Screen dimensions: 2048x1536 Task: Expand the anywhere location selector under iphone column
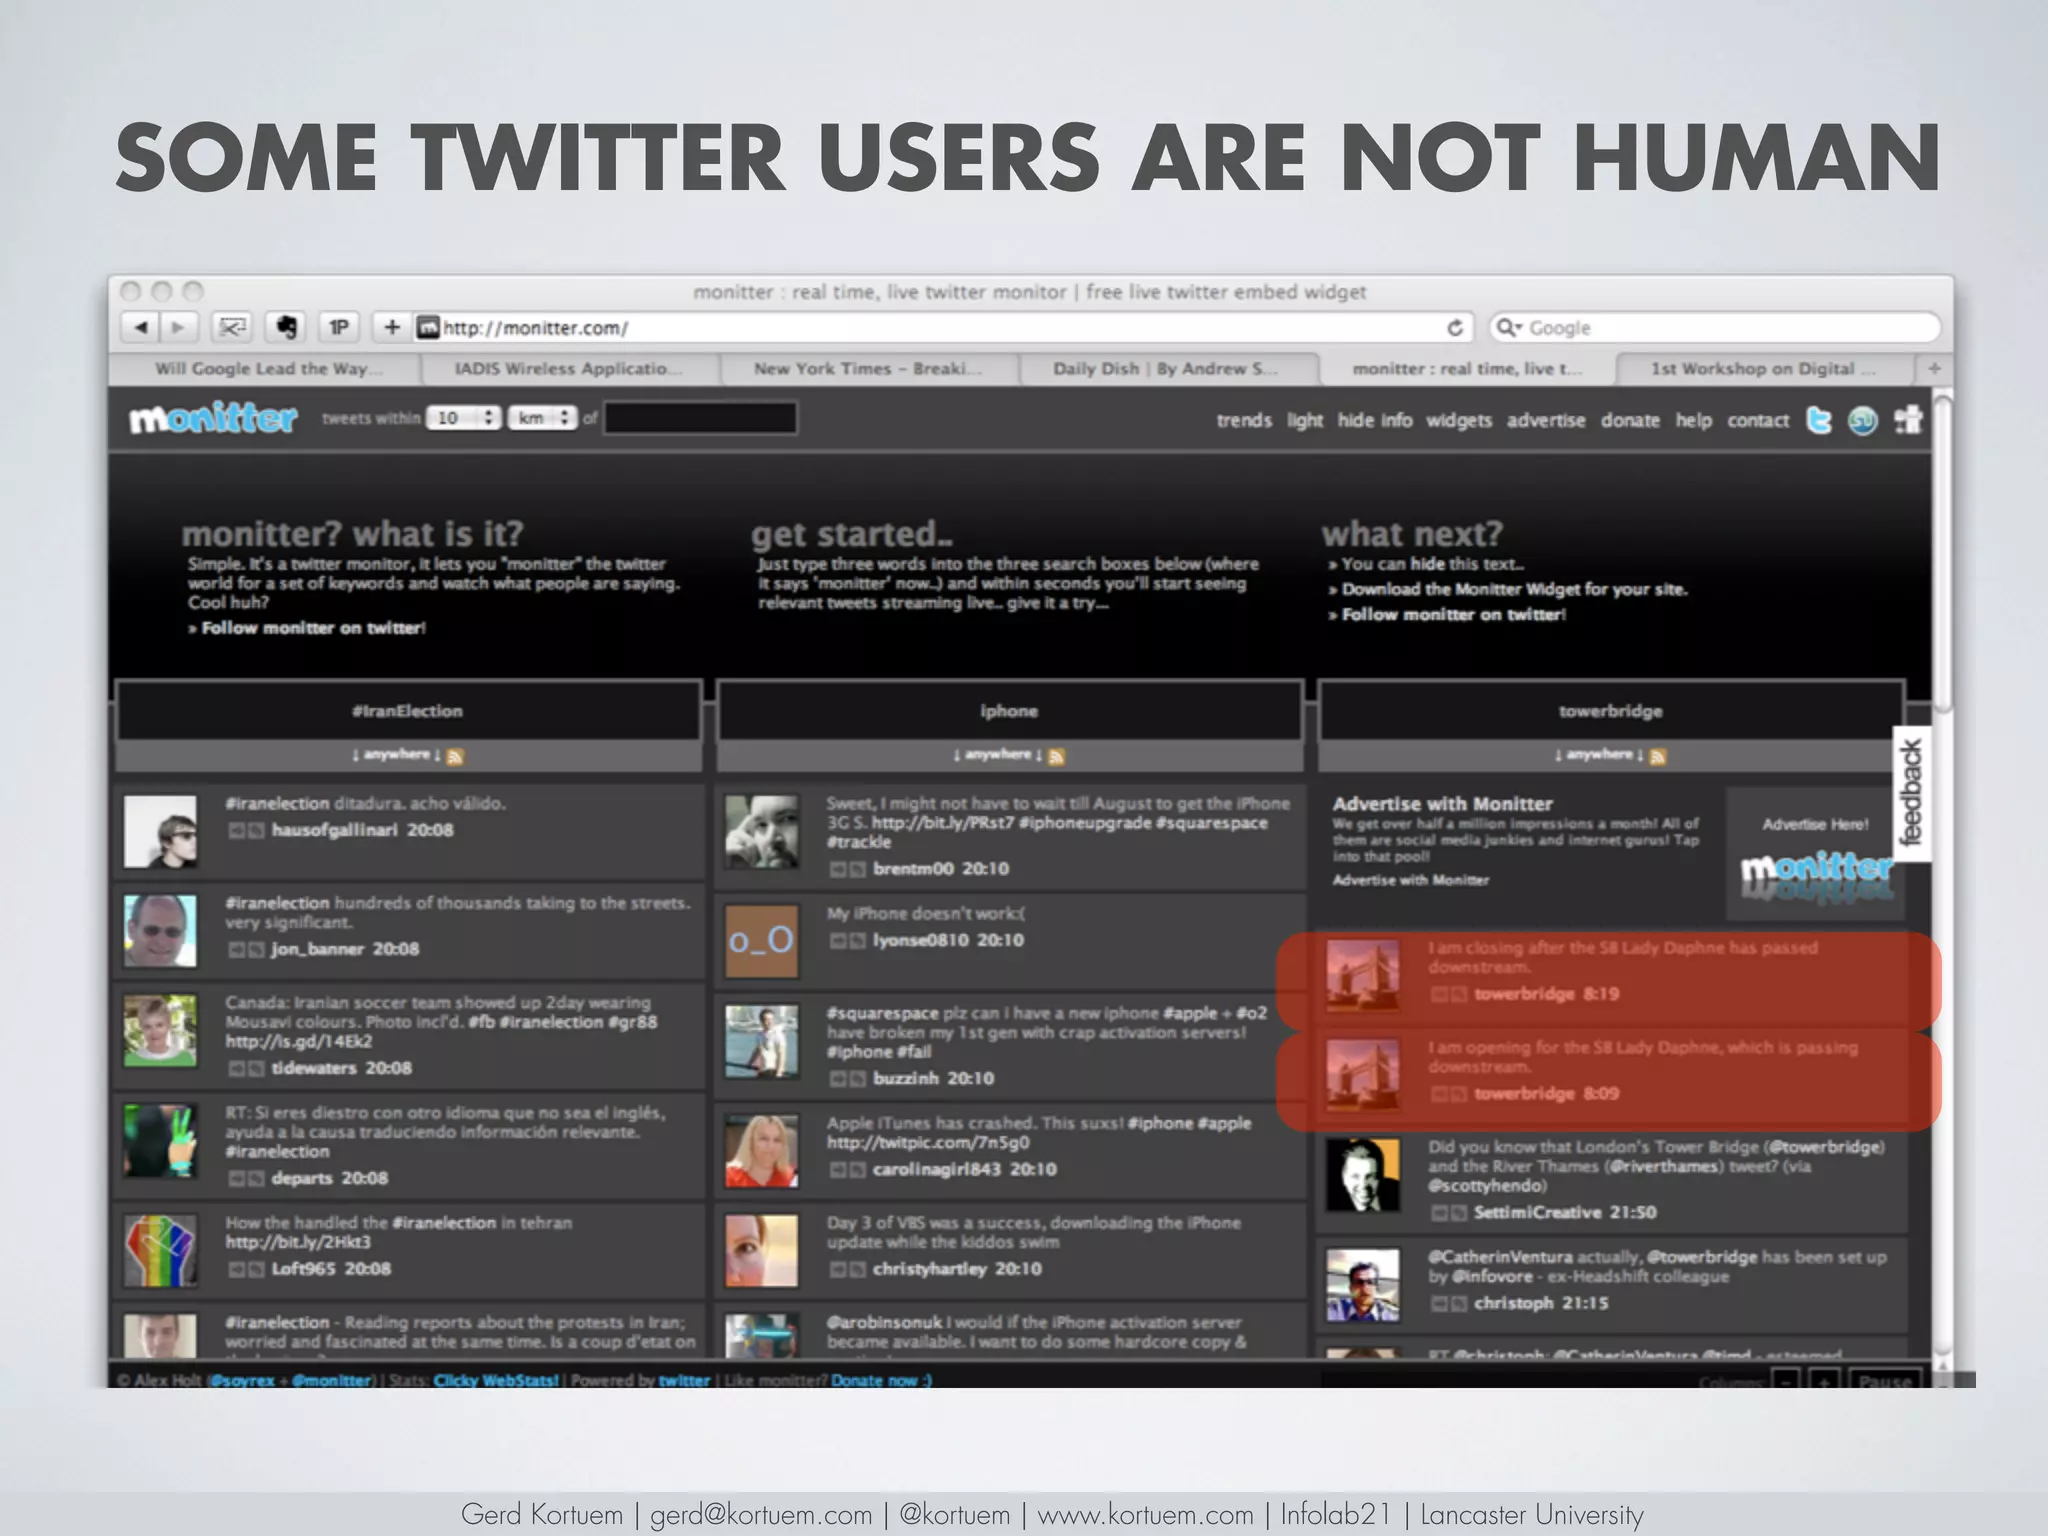tap(997, 755)
